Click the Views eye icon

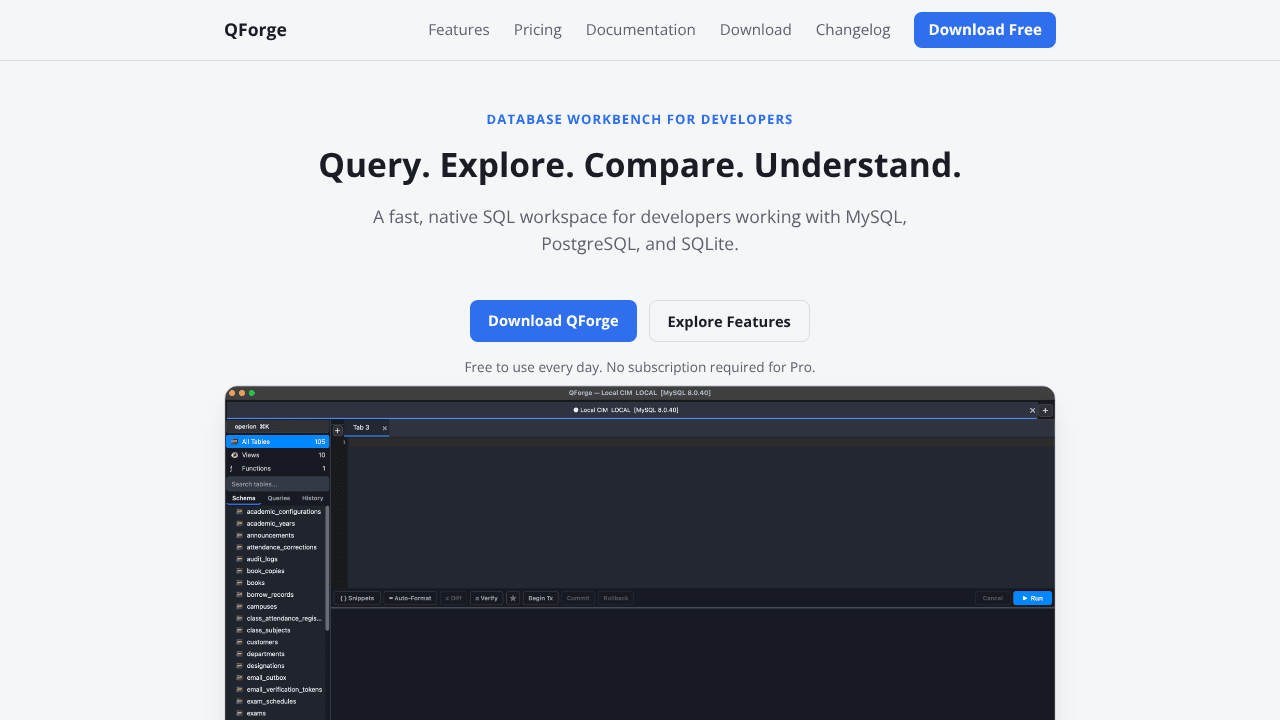[x=234, y=455]
